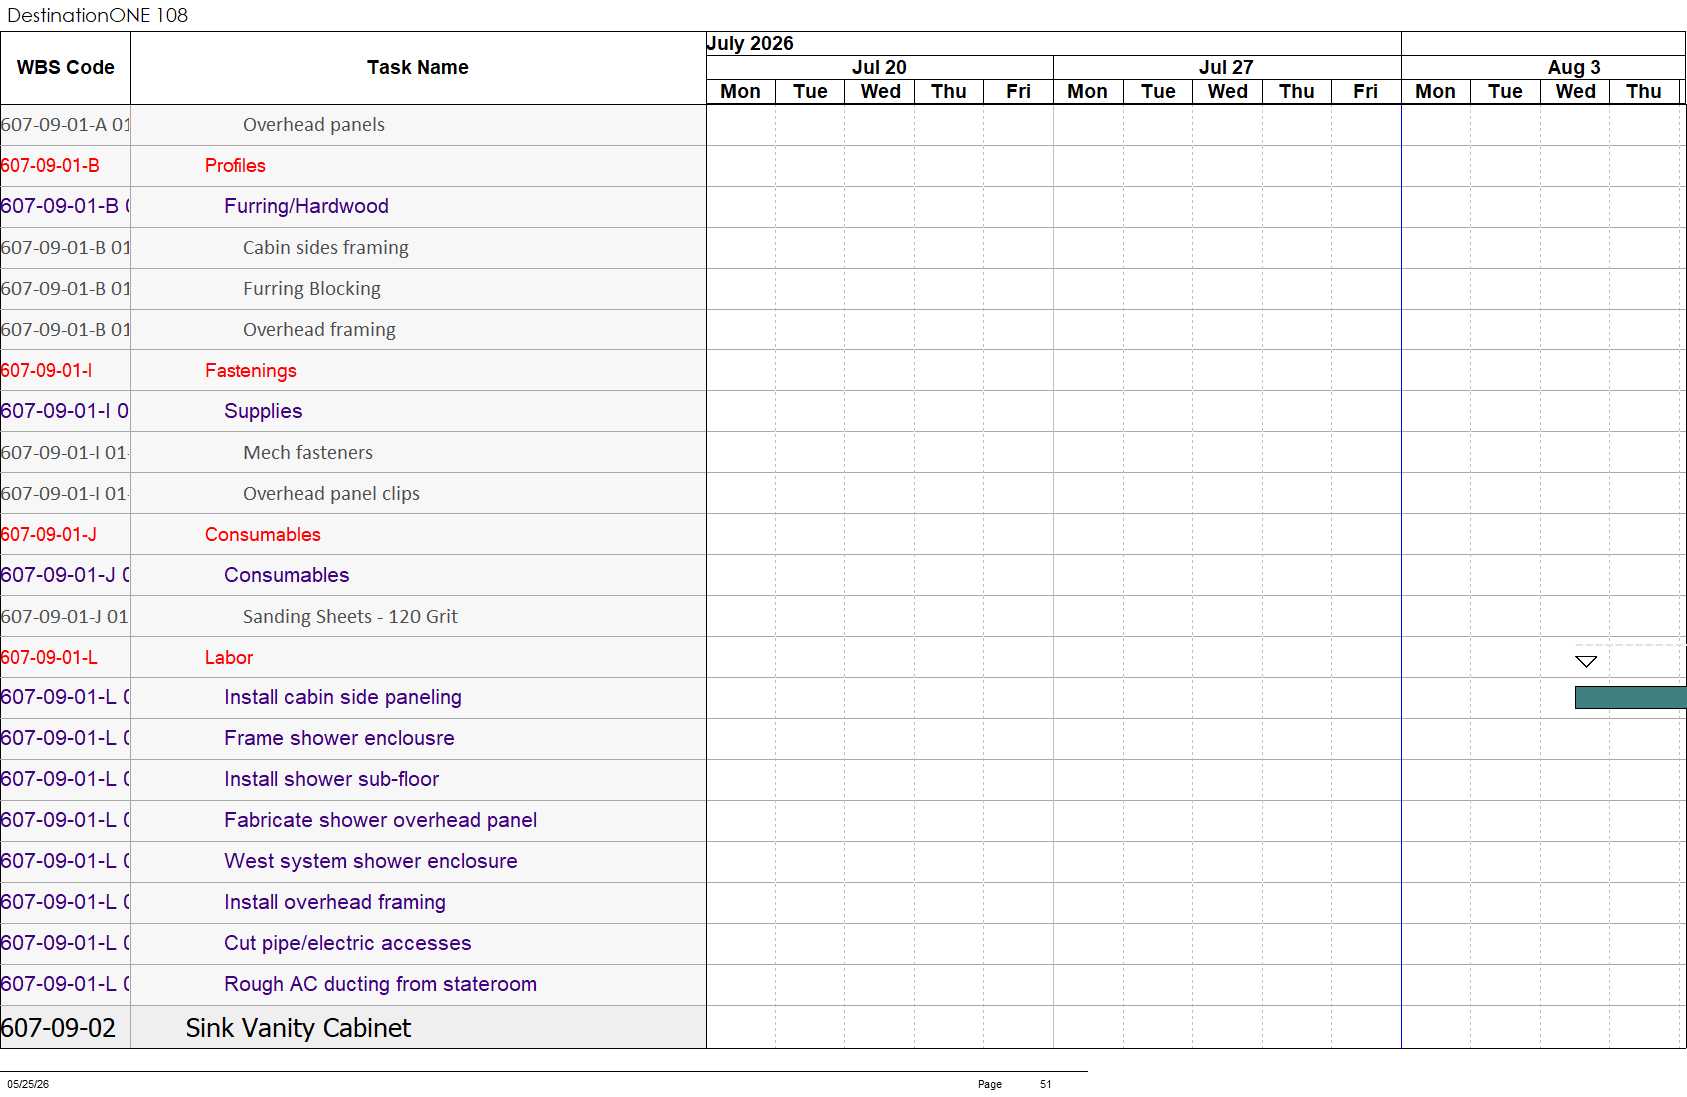Click the Task Name column header
This screenshot has width=1687, height=1097.
point(418,68)
